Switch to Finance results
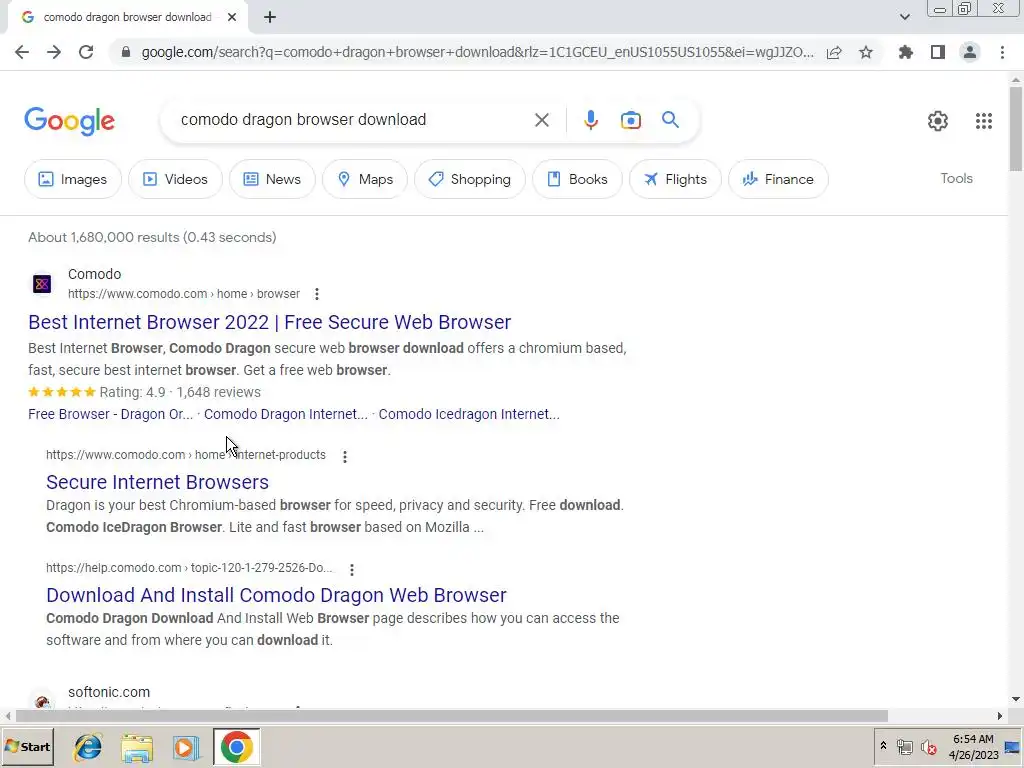Screen dimensions: 1024x768 pyautogui.click(x=778, y=179)
